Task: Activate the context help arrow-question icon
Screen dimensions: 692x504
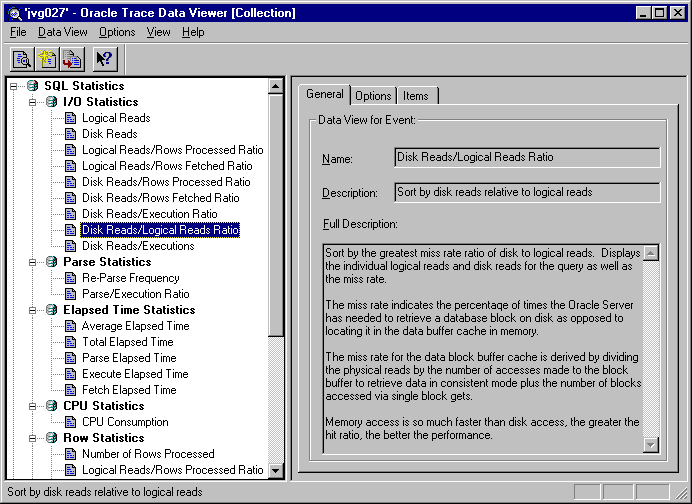Action: pos(105,59)
